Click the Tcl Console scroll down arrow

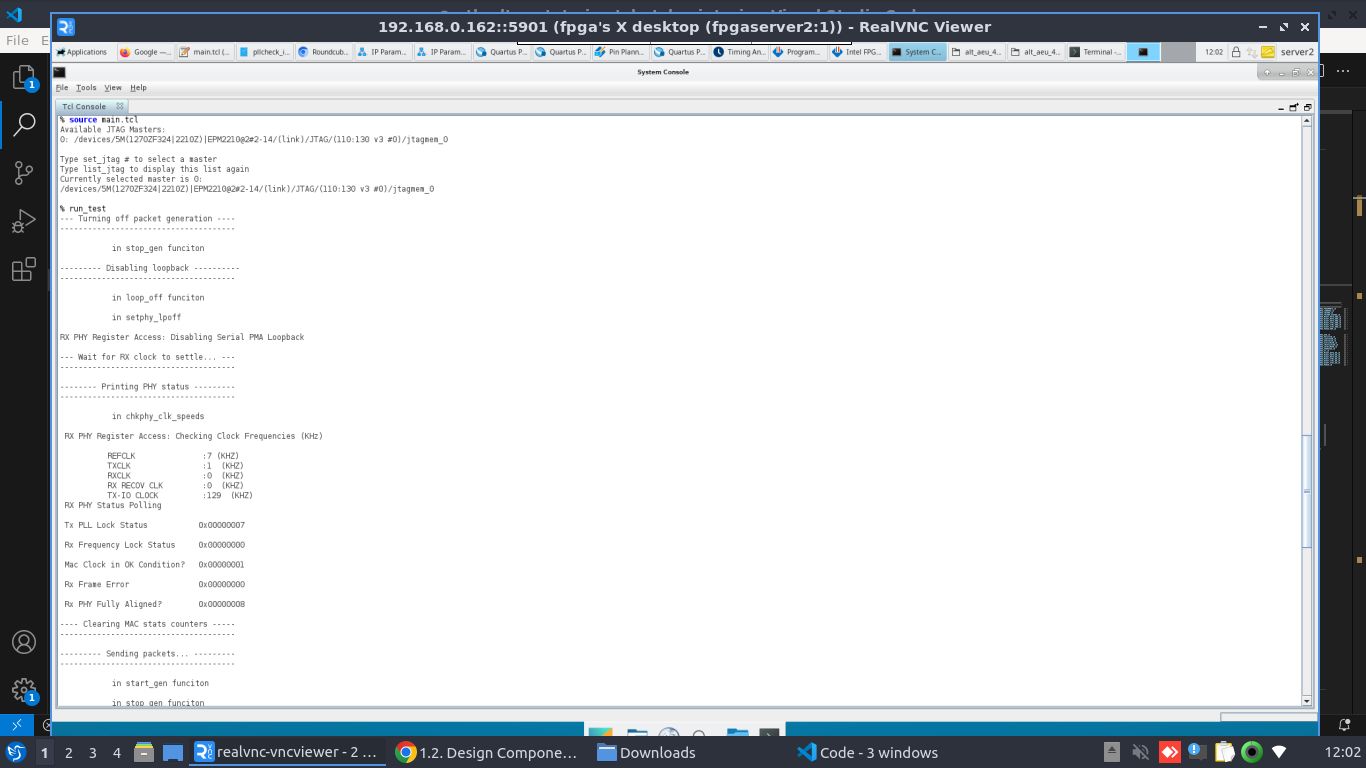click(x=1307, y=701)
